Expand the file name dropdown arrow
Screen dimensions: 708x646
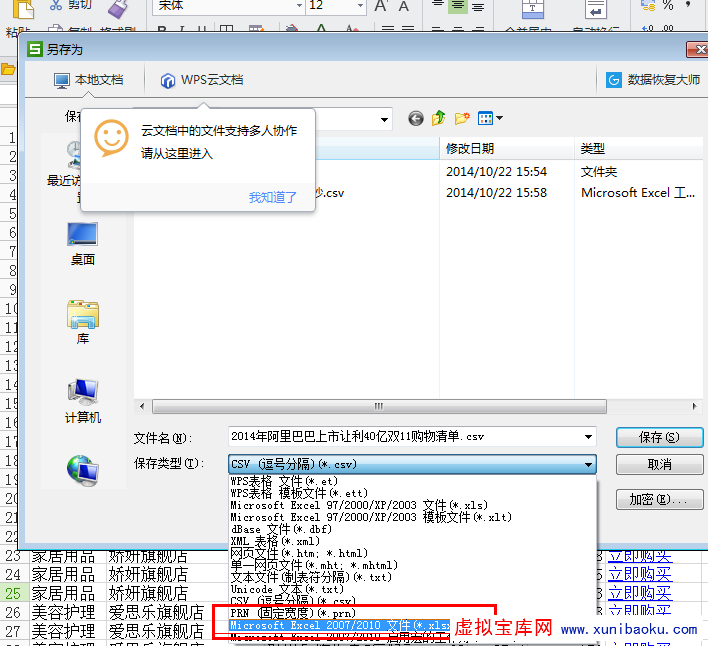point(588,437)
